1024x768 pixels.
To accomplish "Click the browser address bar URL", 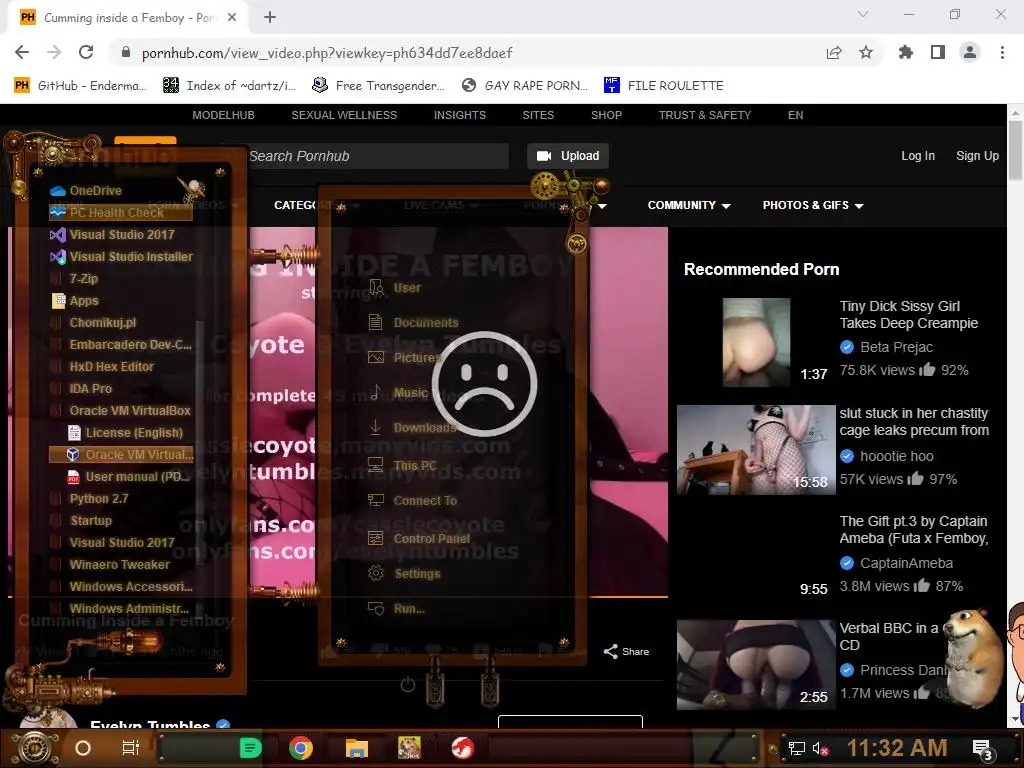I will pos(327,53).
